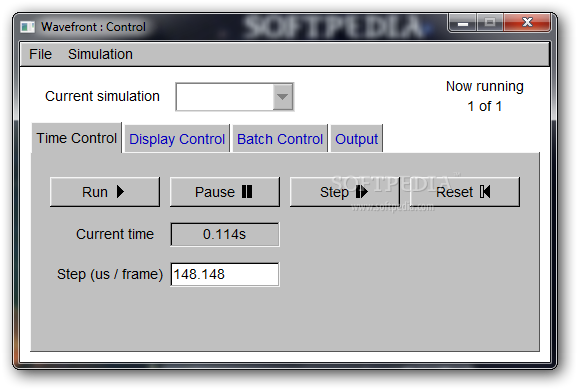Click the 'Current simulation' label
This screenshot has height=390, width=578.
102,96
